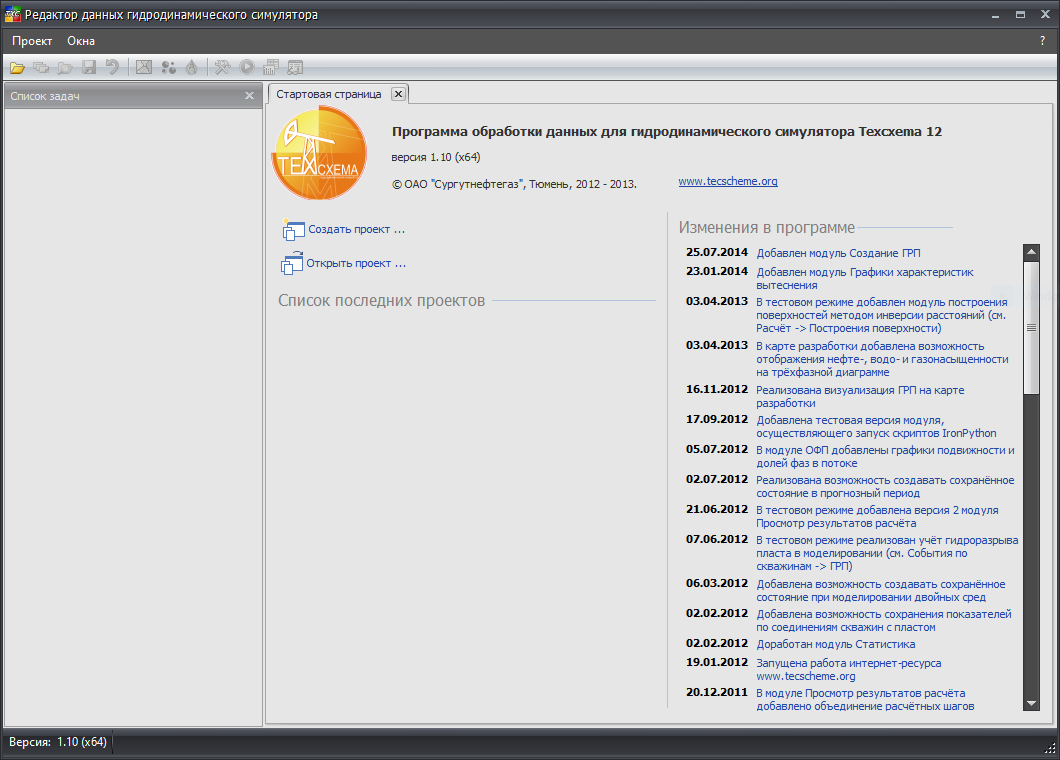The image size is (1060, 760).
Task: Open change note Графики характеристик вытеснения
Action: click(x=865, y=279)
